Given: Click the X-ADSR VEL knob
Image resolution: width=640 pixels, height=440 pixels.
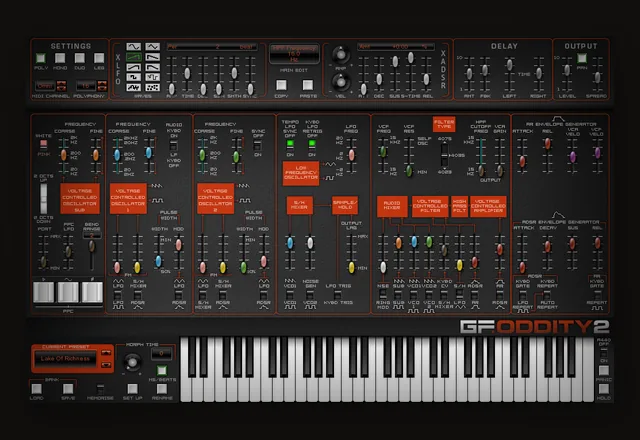Looking at the screenshot, I should [340, 82].
